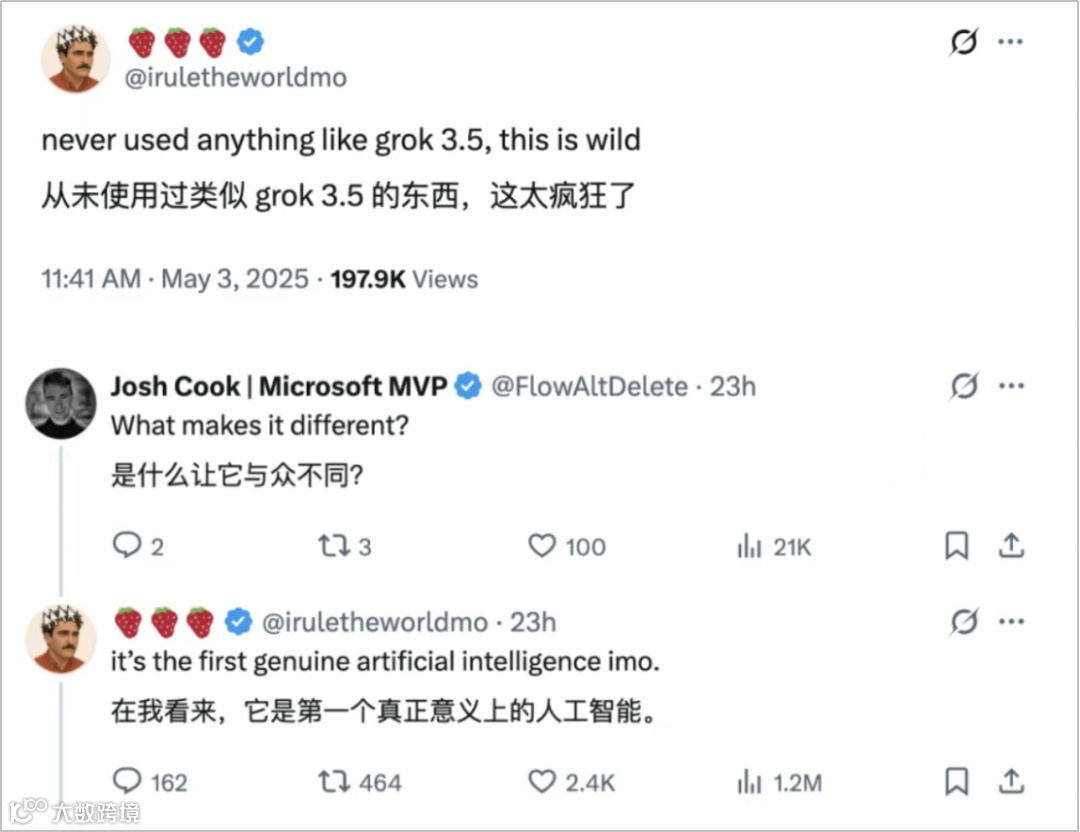Open more options on the last reply
1080x832 pixels.
click(x=1011, y=622)
